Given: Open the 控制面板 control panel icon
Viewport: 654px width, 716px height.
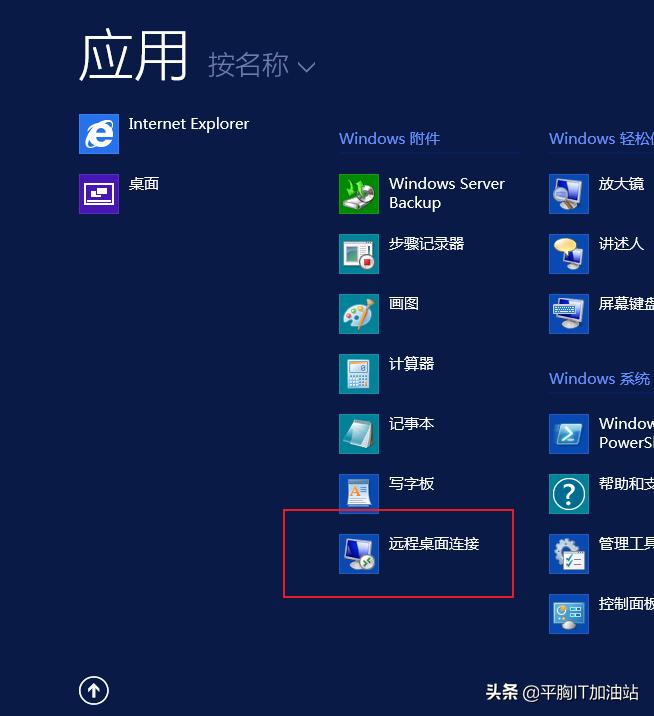Looking at the screenshot, I should click(x=569, y=614).
